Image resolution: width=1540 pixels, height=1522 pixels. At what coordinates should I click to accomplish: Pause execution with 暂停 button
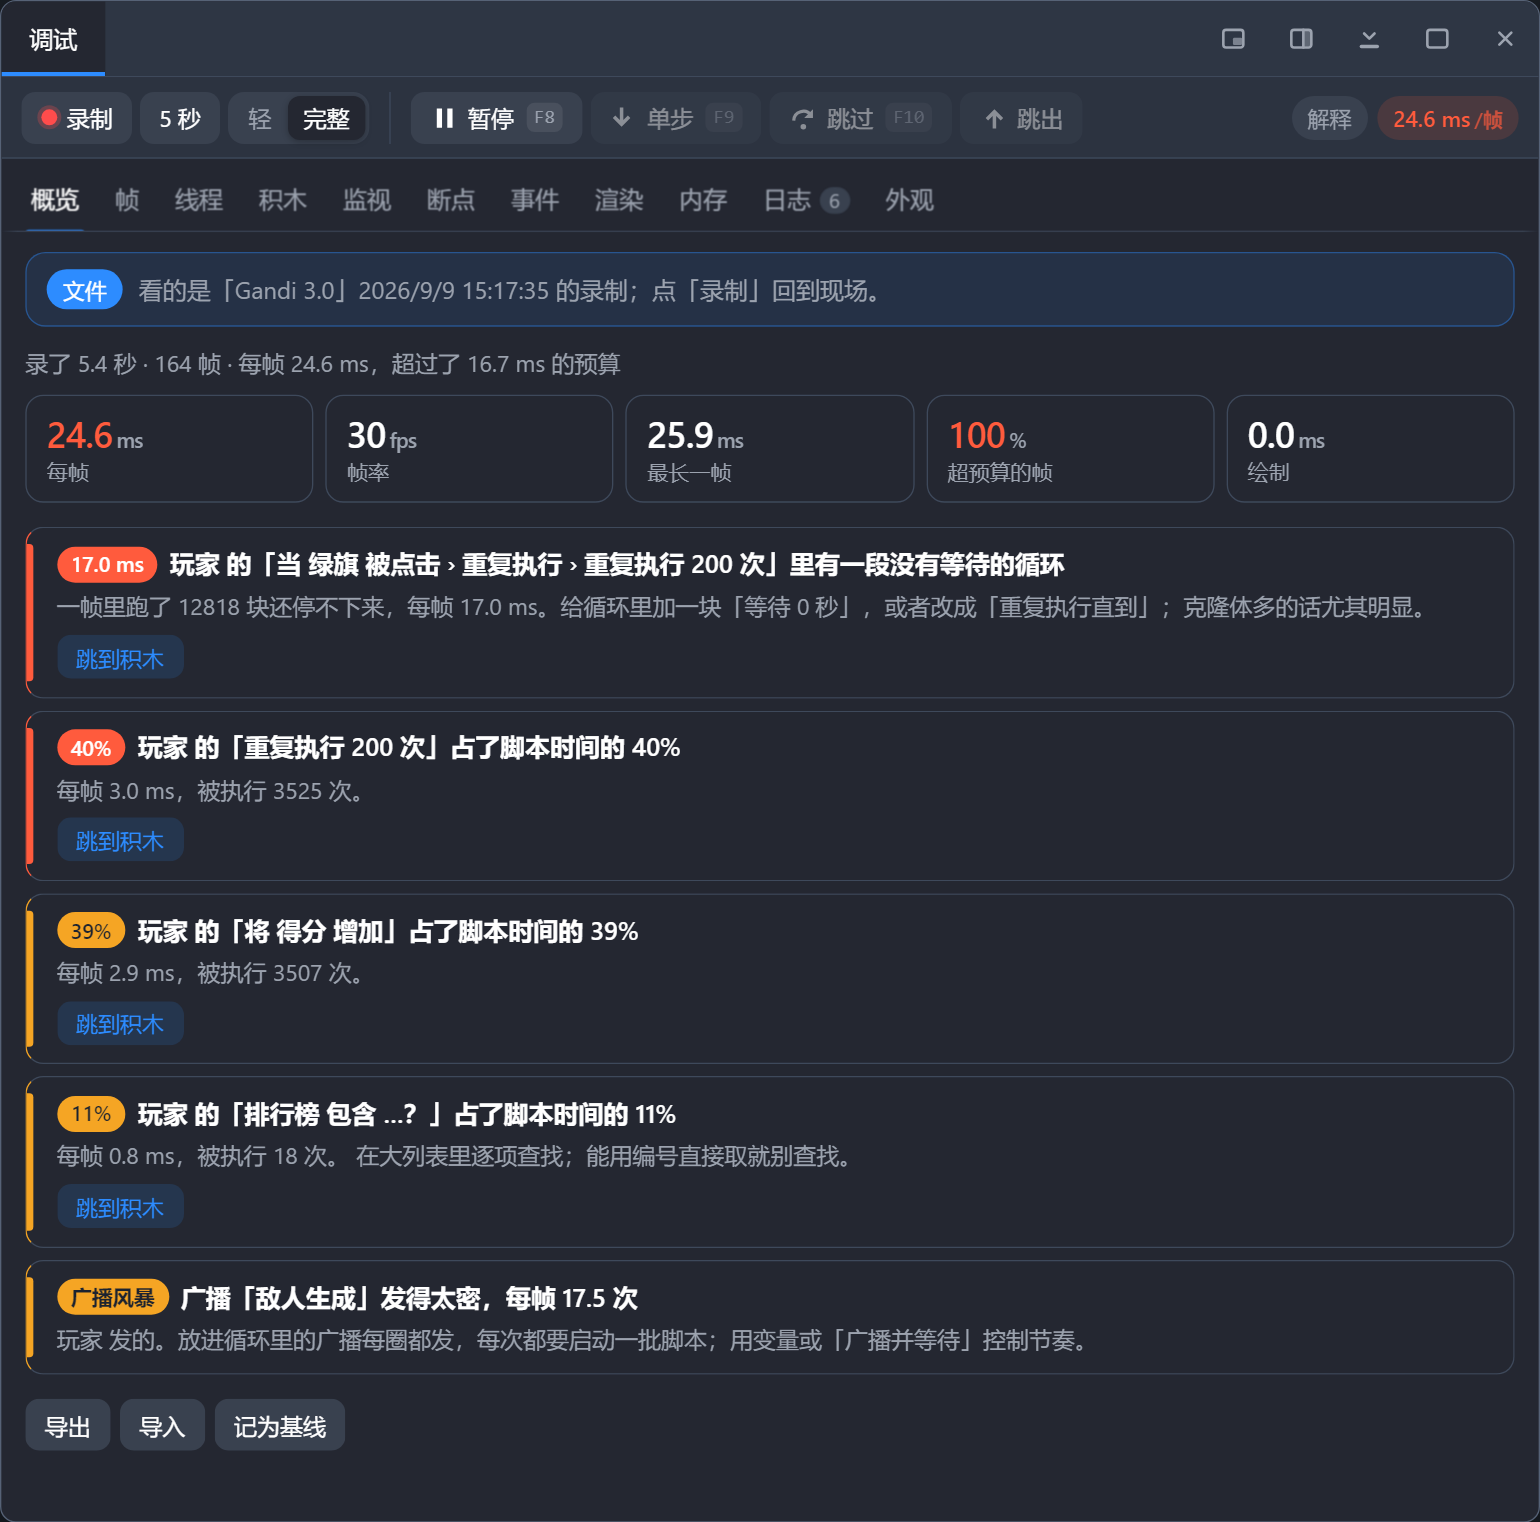(496, 119)
